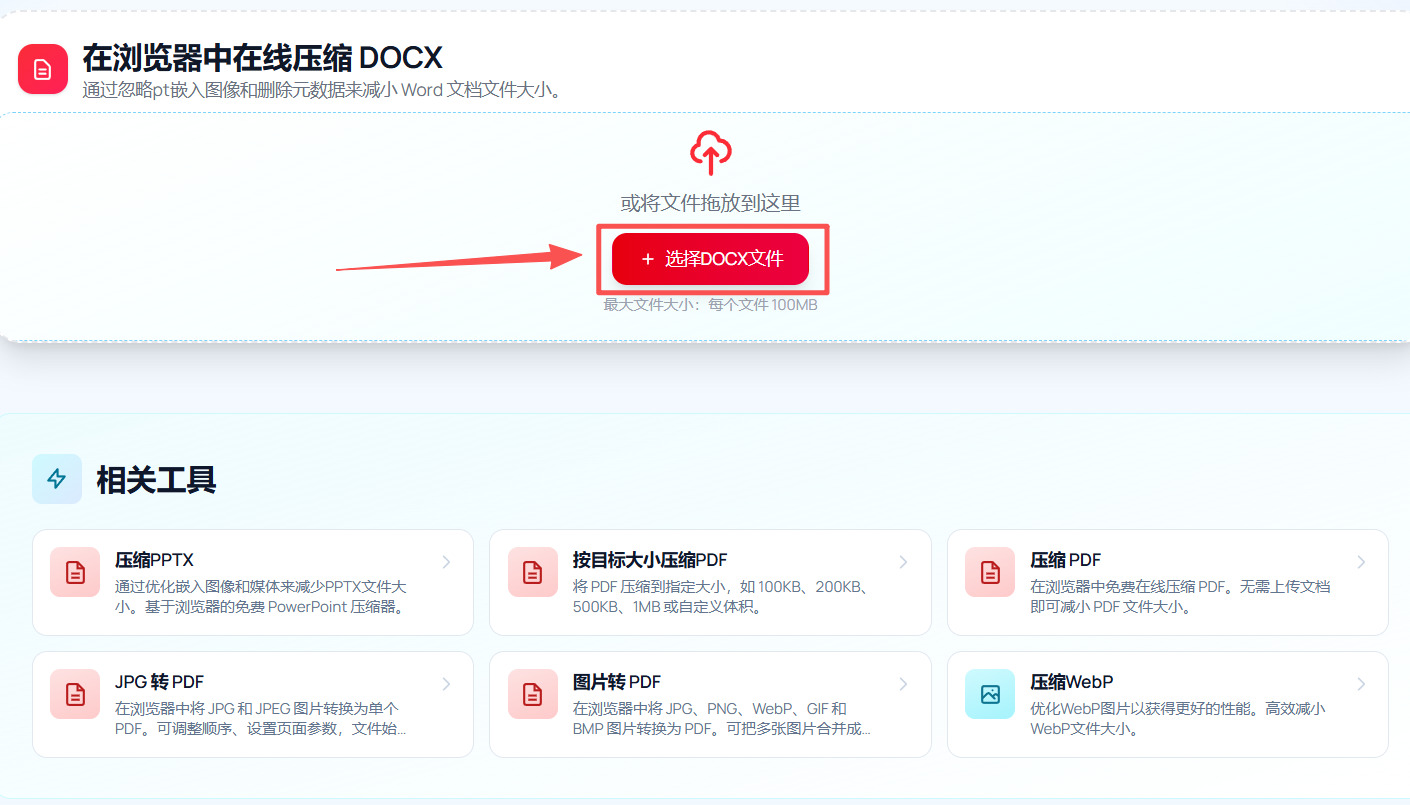Open the 压缩WebP title link

[x=1072, y=682]
